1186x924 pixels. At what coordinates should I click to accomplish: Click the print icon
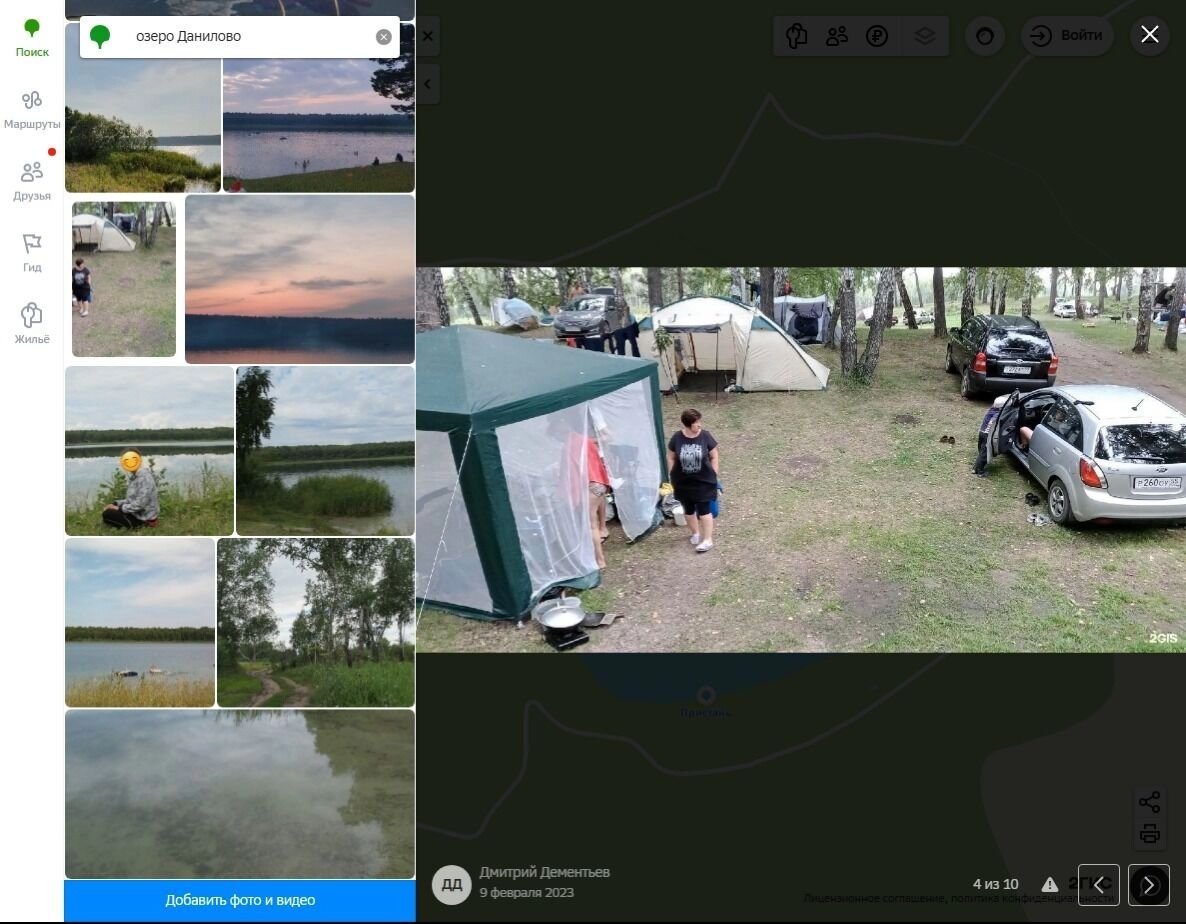(1149, 834)
